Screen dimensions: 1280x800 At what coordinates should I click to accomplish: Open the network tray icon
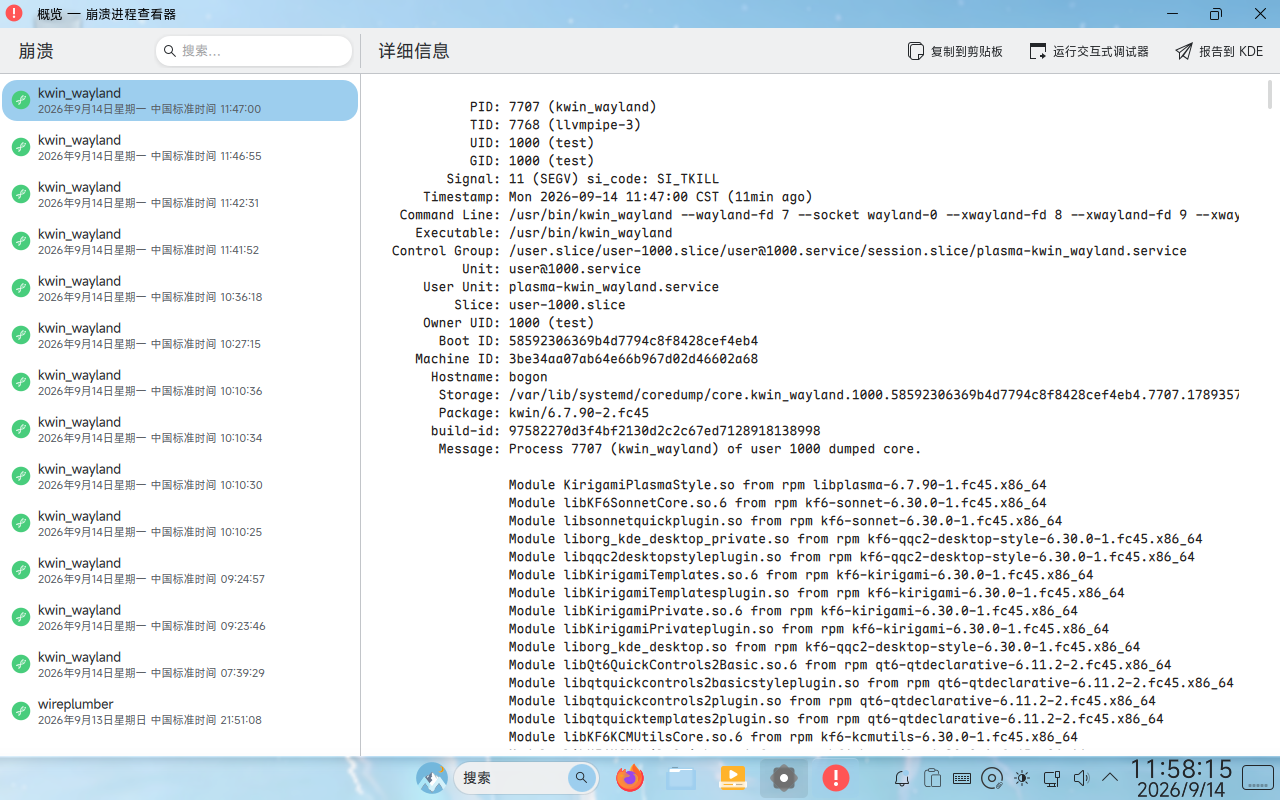1051,778
